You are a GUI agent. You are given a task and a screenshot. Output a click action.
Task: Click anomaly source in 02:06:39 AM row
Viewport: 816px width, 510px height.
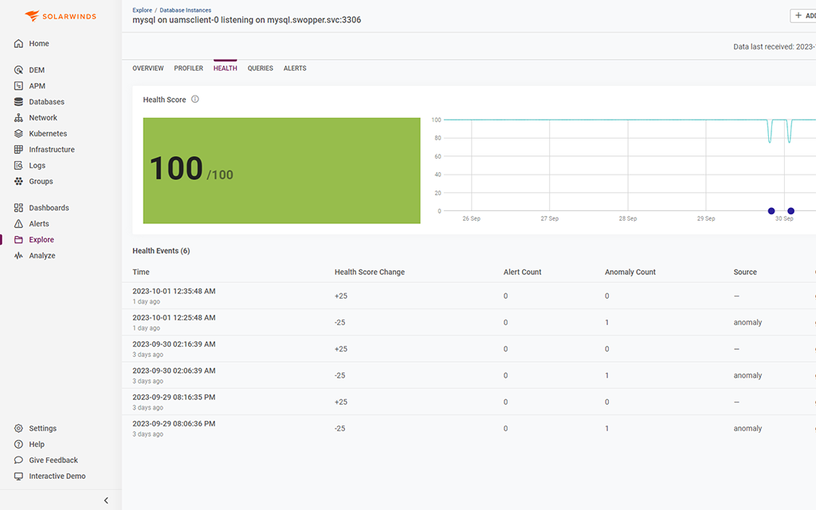click(x=748, y=376)
